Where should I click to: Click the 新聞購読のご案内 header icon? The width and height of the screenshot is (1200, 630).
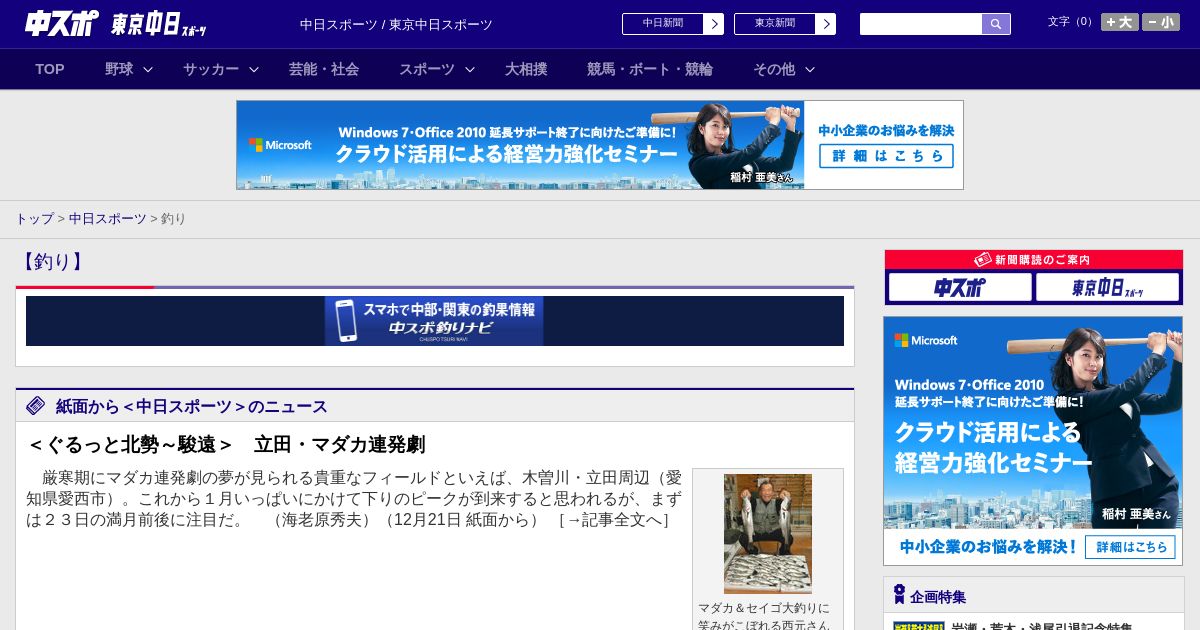pos(982,259)
